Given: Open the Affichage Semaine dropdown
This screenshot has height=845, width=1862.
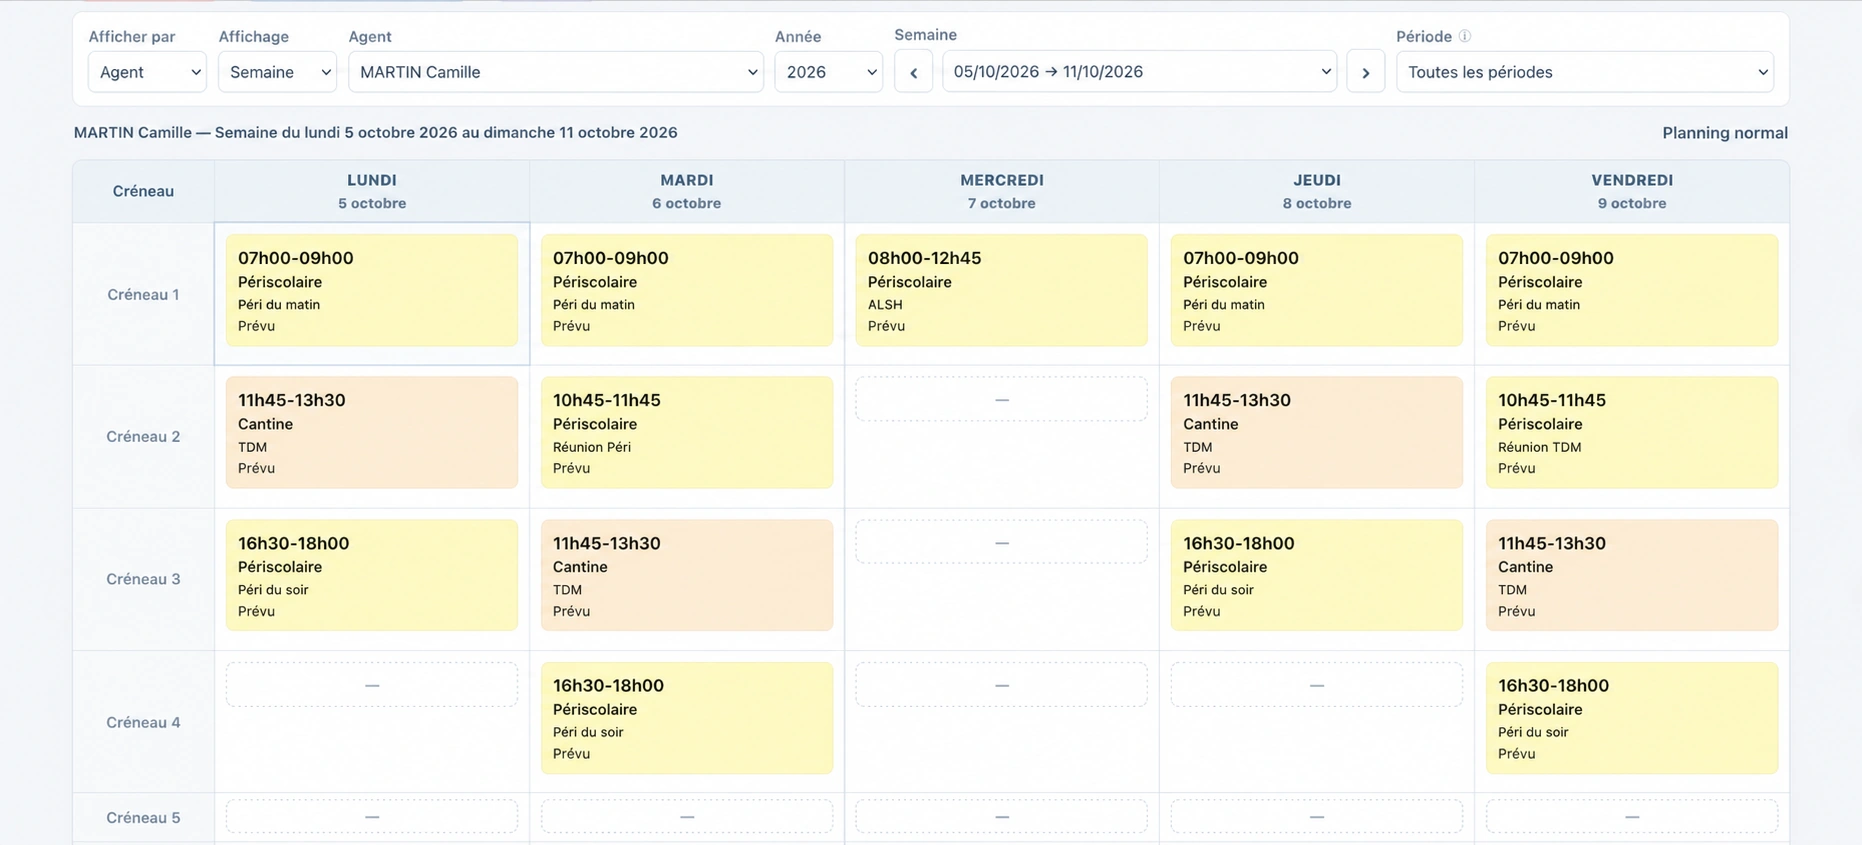Looking at the screenshot, I should tap(277, 72).
